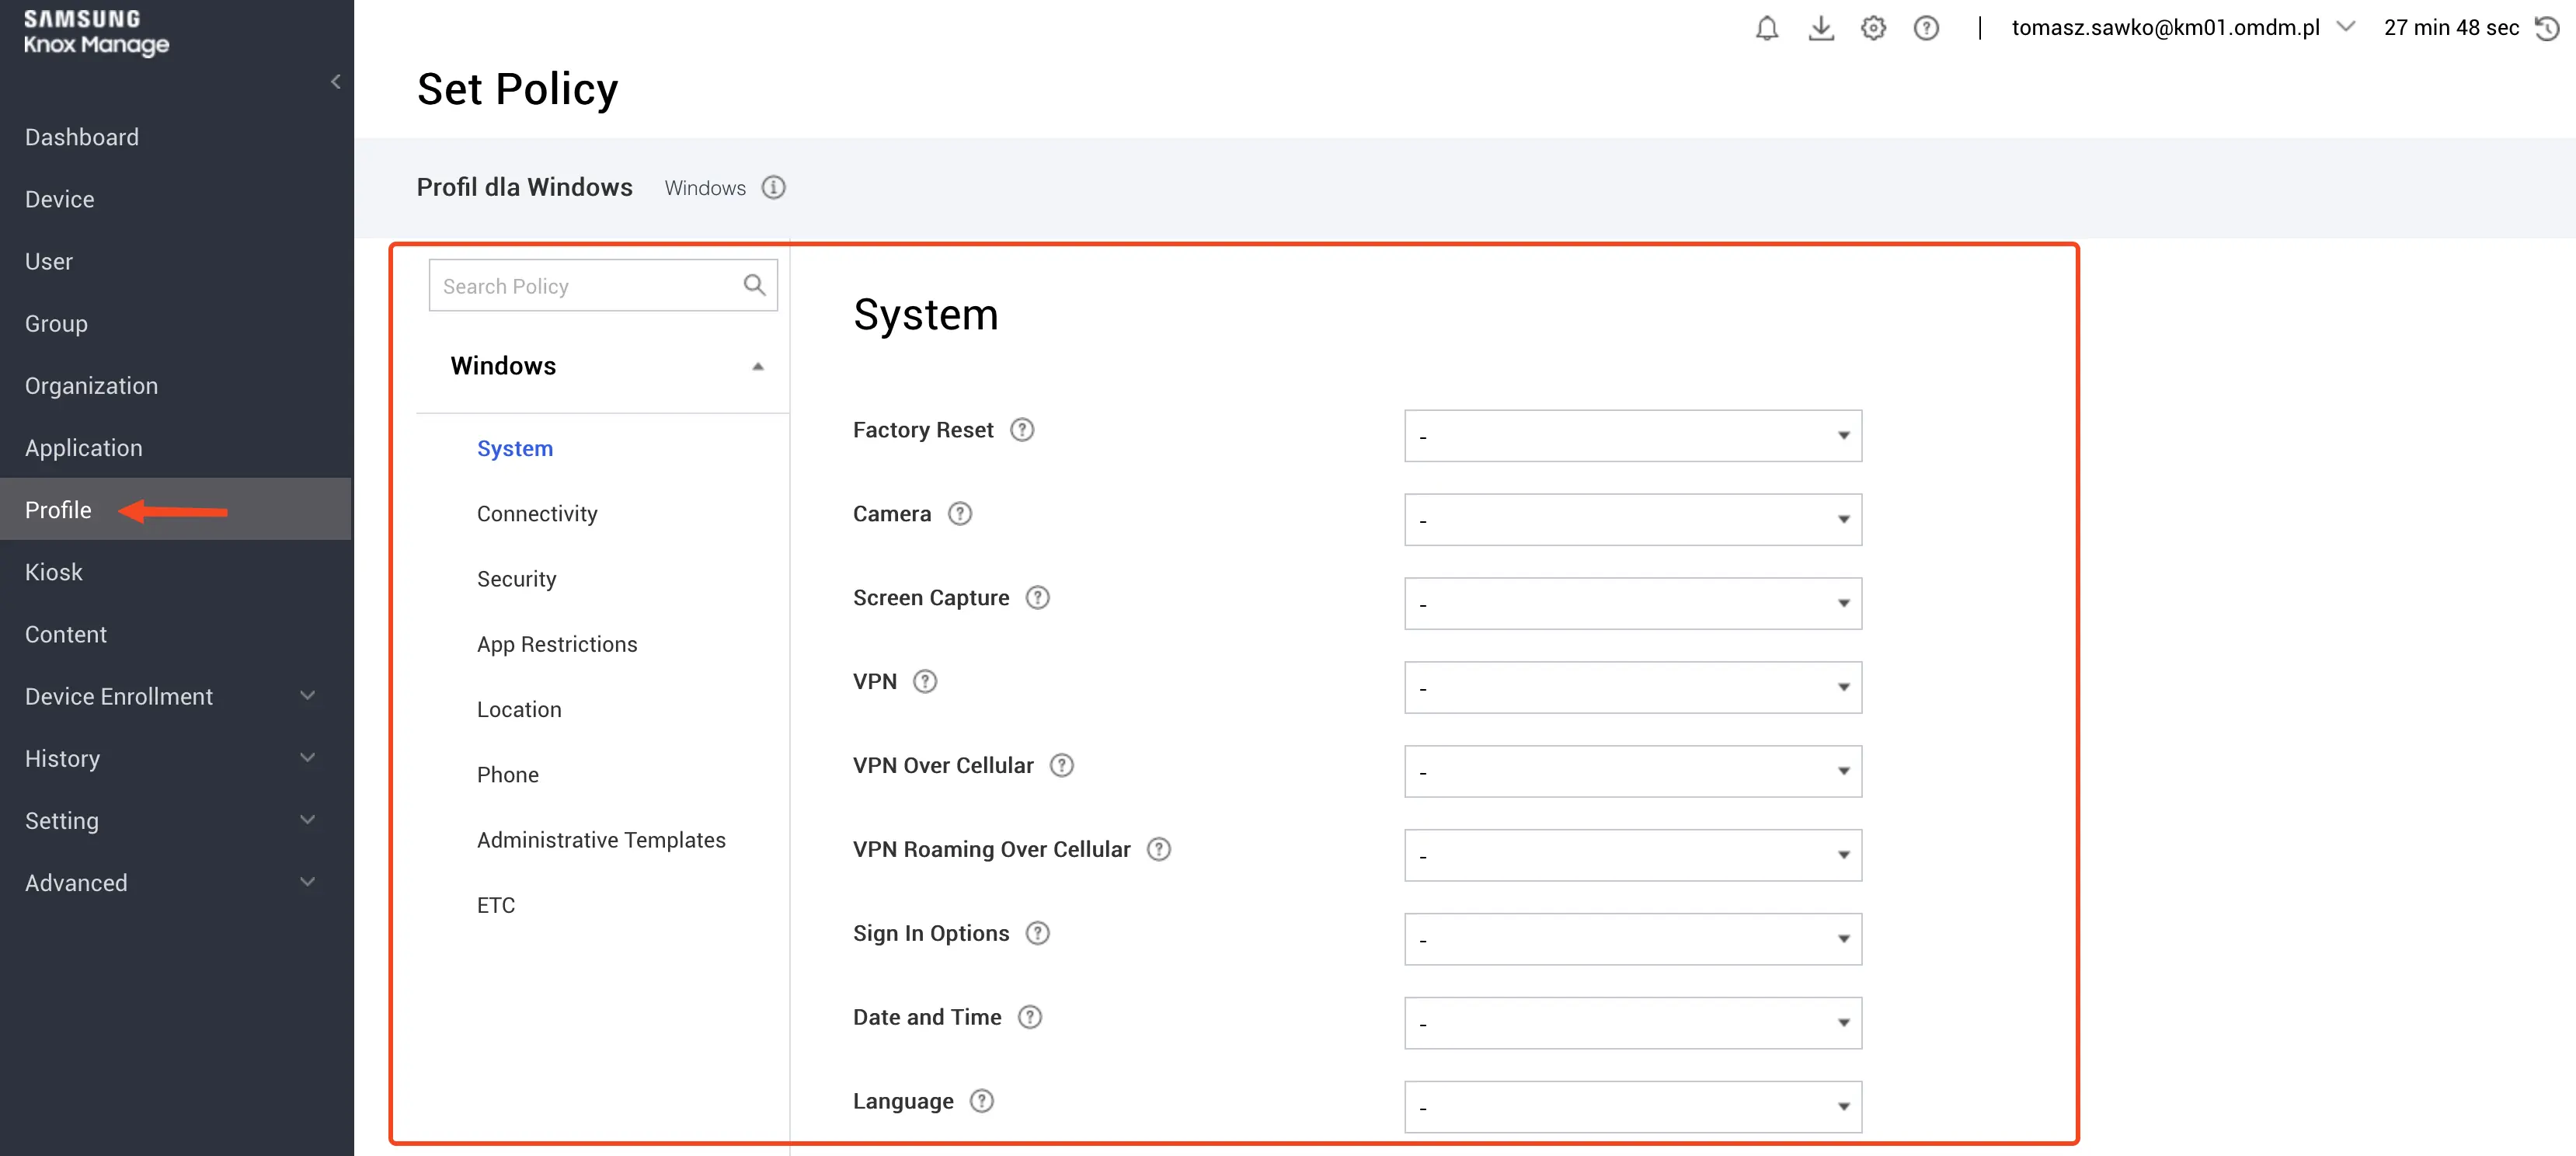Open the Factory Reset dropdown
Screen dimensions: 2576x1156
coord(1632,436)
